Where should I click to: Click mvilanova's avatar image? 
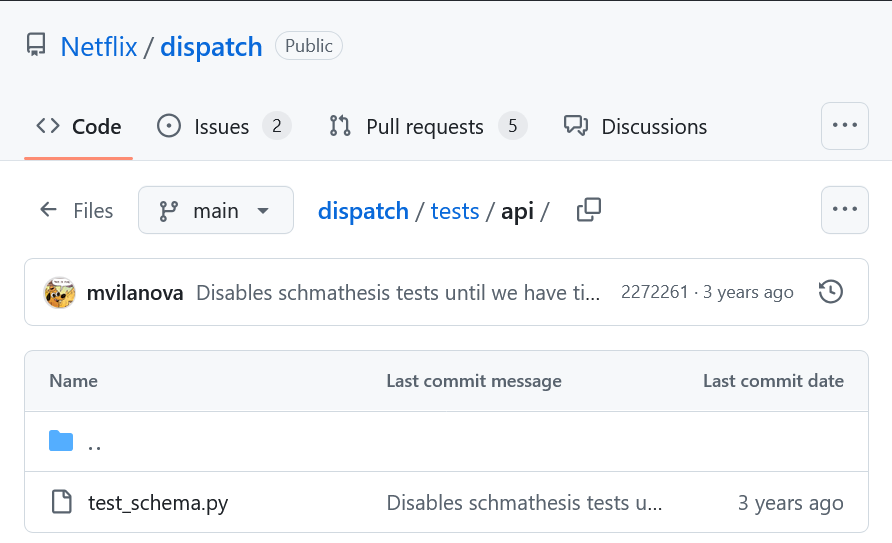(x=60, y=293)
